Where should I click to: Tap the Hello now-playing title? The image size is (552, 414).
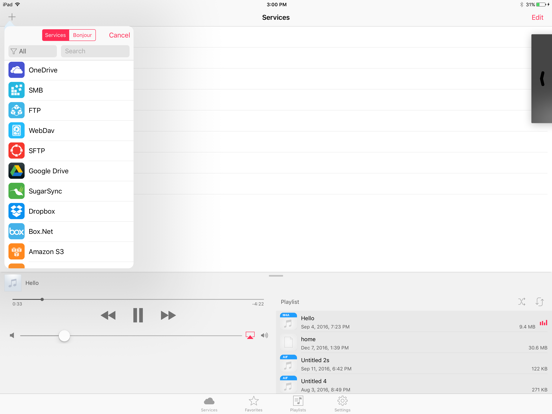(32, 283)
